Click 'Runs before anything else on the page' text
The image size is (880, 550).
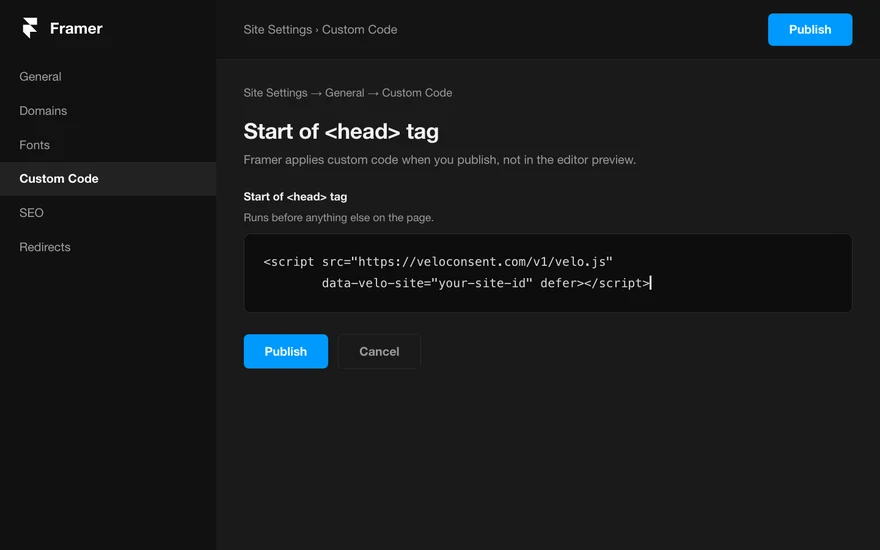pos(338,218)
